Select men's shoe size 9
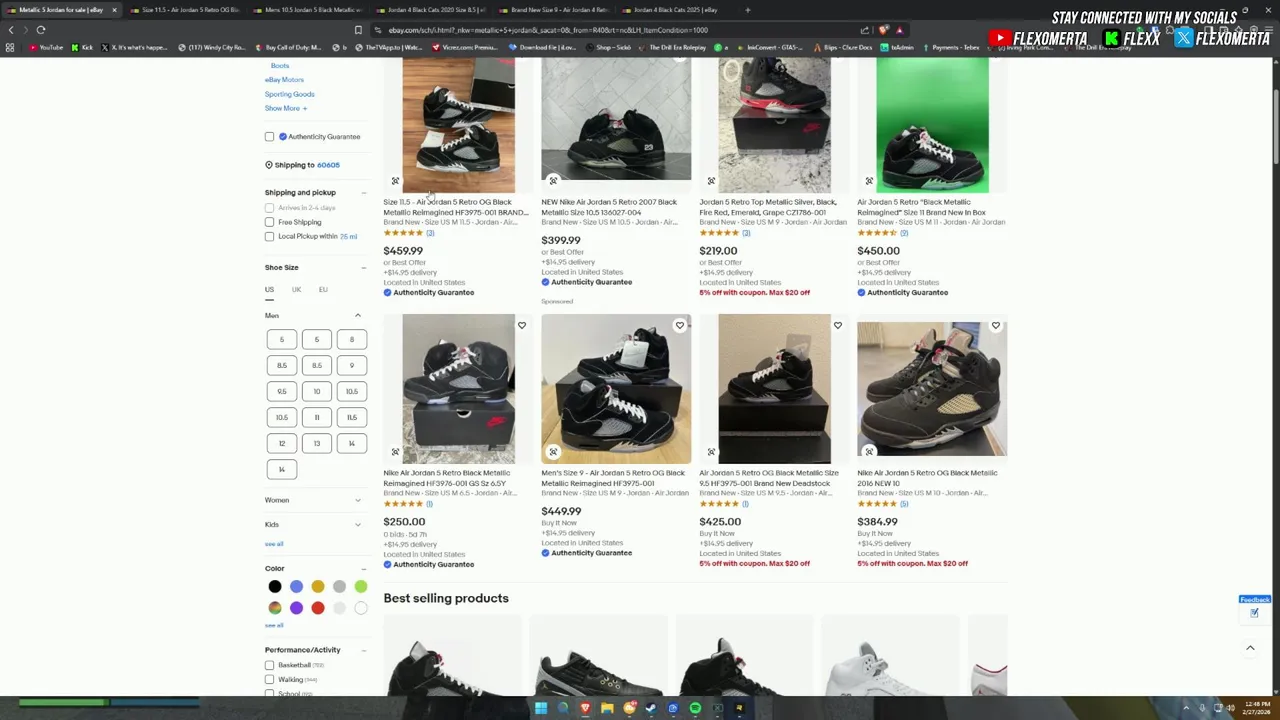This screenshot has width=1280, height=720. (351, 366)
